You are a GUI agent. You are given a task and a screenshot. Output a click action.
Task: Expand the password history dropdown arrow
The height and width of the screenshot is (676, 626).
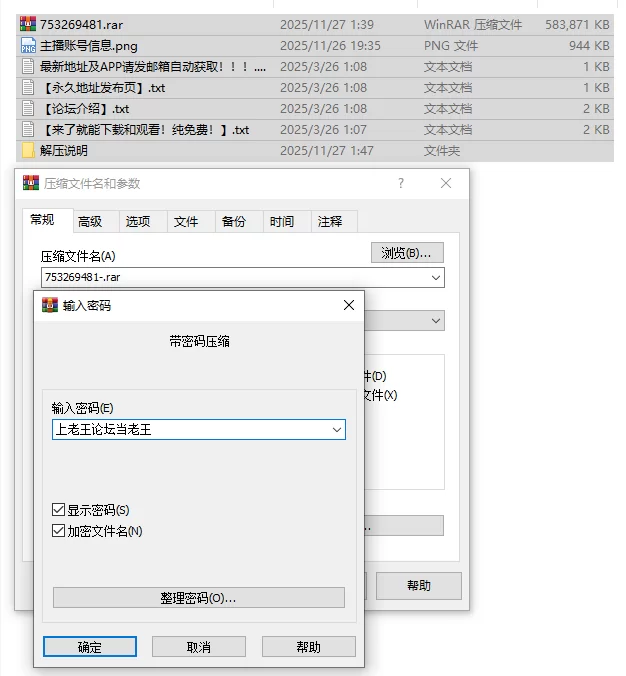point(337,430)
